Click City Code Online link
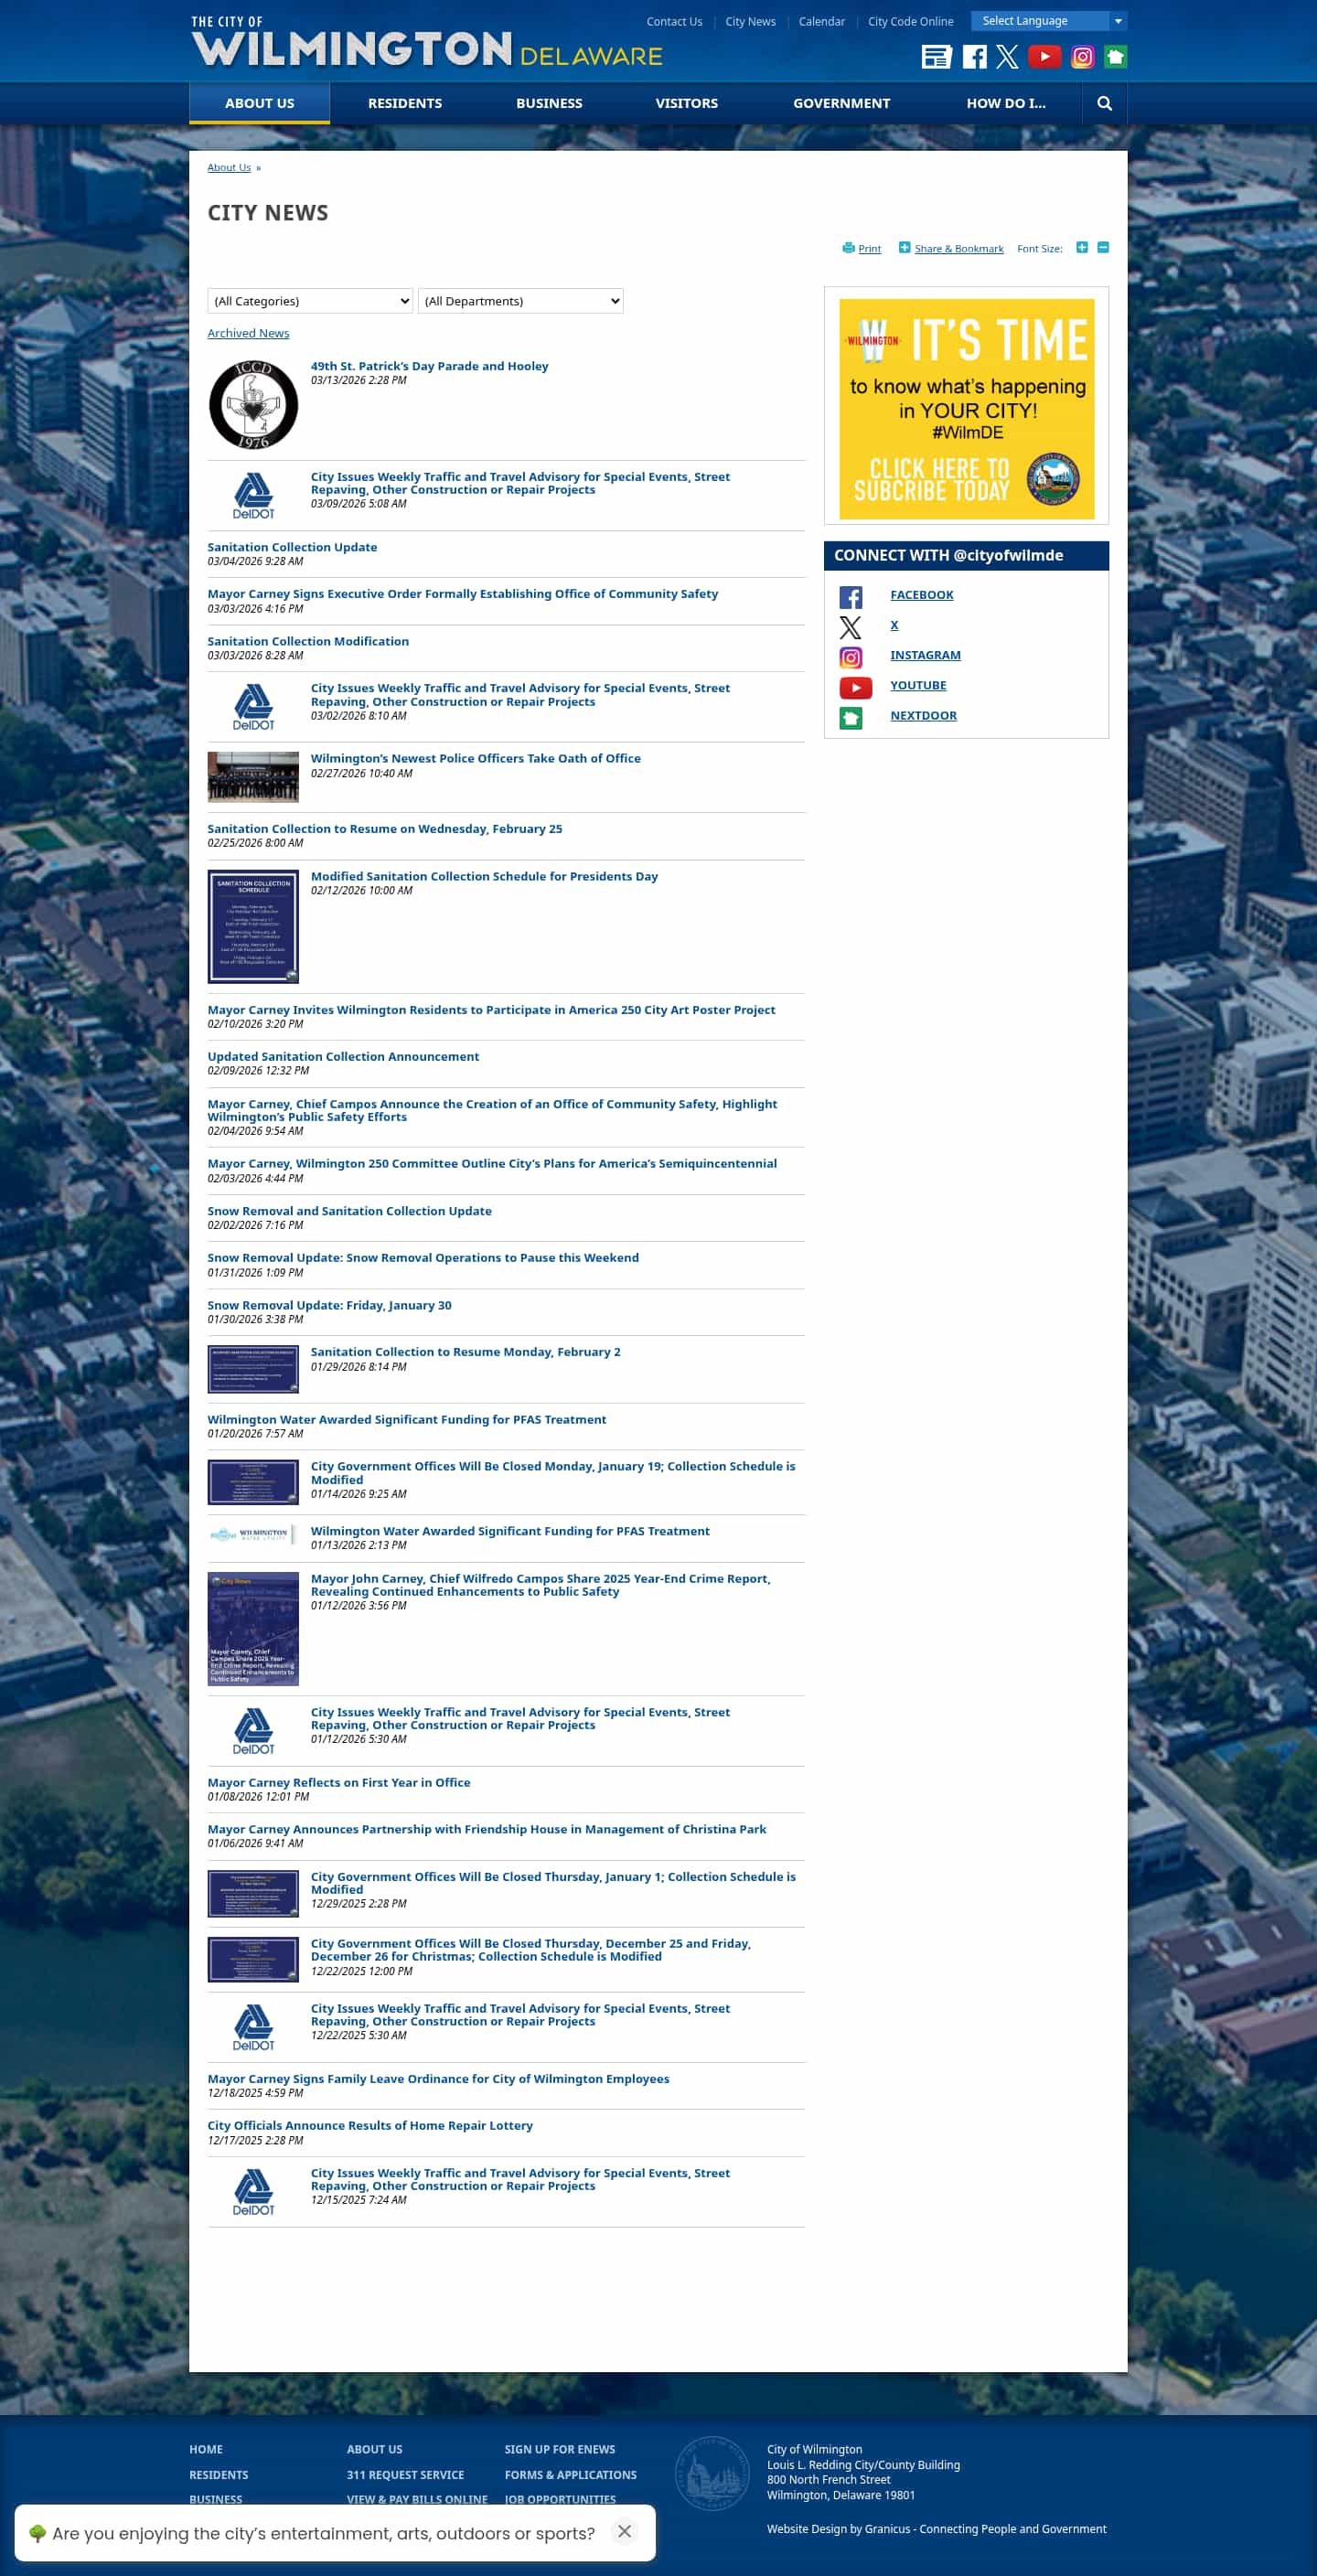The height and width of the screenshot is (2576, 1317). [910, 21]
